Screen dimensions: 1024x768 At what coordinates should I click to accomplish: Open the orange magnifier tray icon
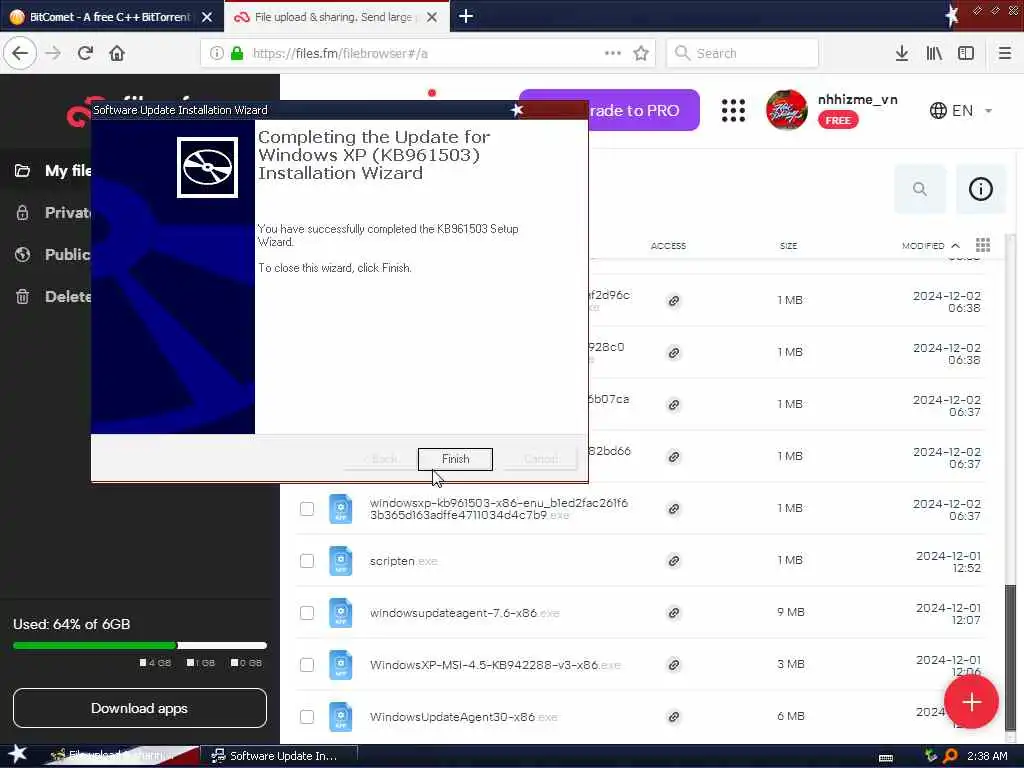(x=950, y=756)
